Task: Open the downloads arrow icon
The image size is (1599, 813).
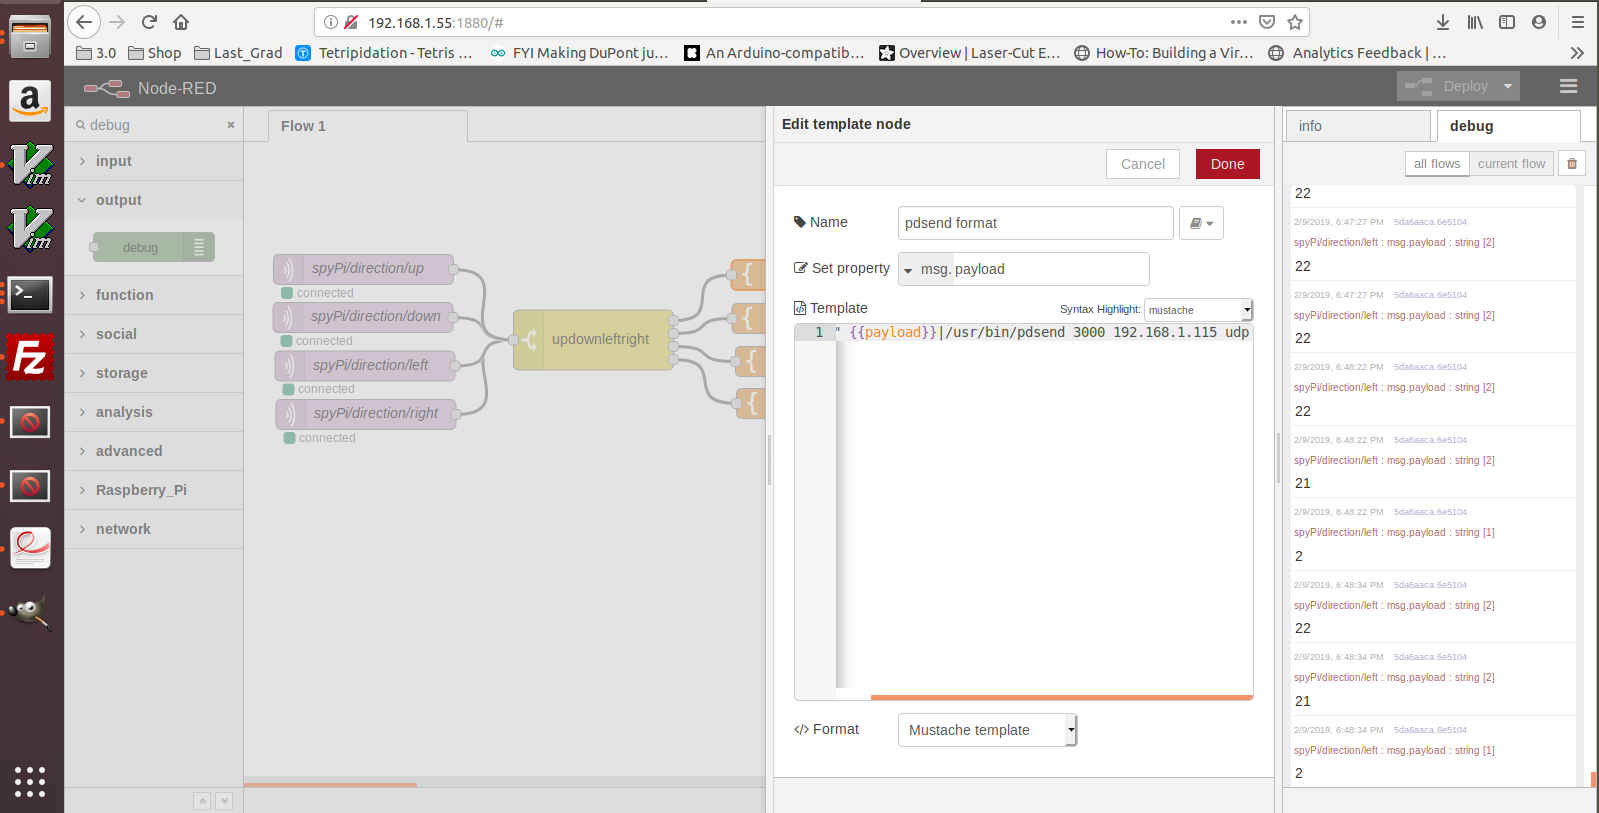Action: click(x=1443, y=22)
